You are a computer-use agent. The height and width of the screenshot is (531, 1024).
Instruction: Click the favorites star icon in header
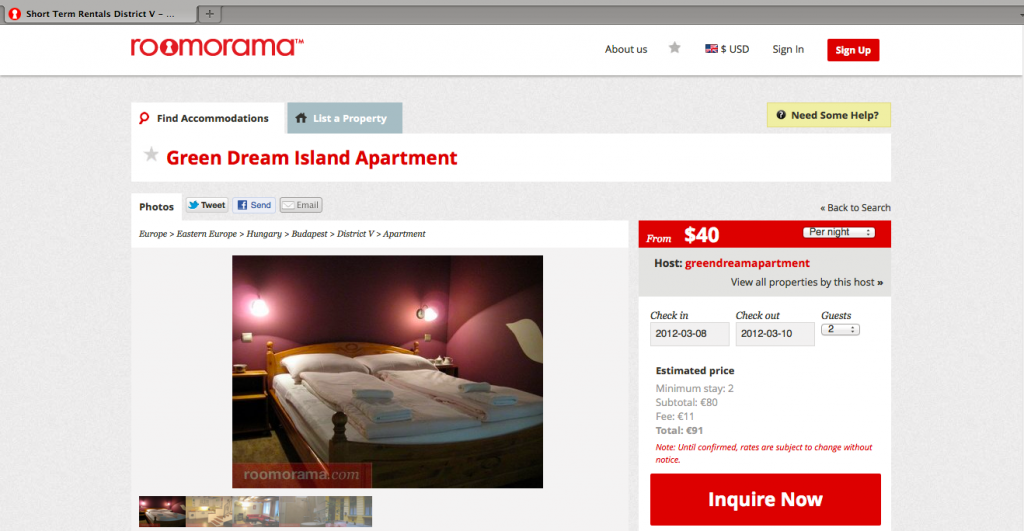coord(675,48)
